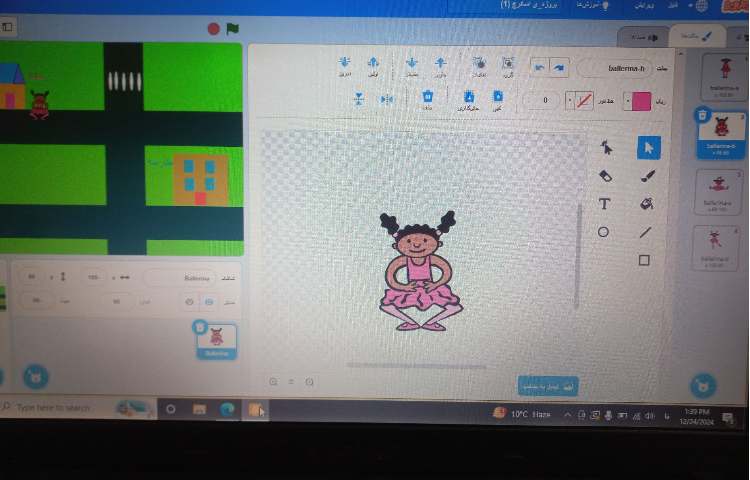This screenshot has width=750, height=480.
Task: Toggle sprite visibility to shown (eye icon)
Action: (209, 300)
